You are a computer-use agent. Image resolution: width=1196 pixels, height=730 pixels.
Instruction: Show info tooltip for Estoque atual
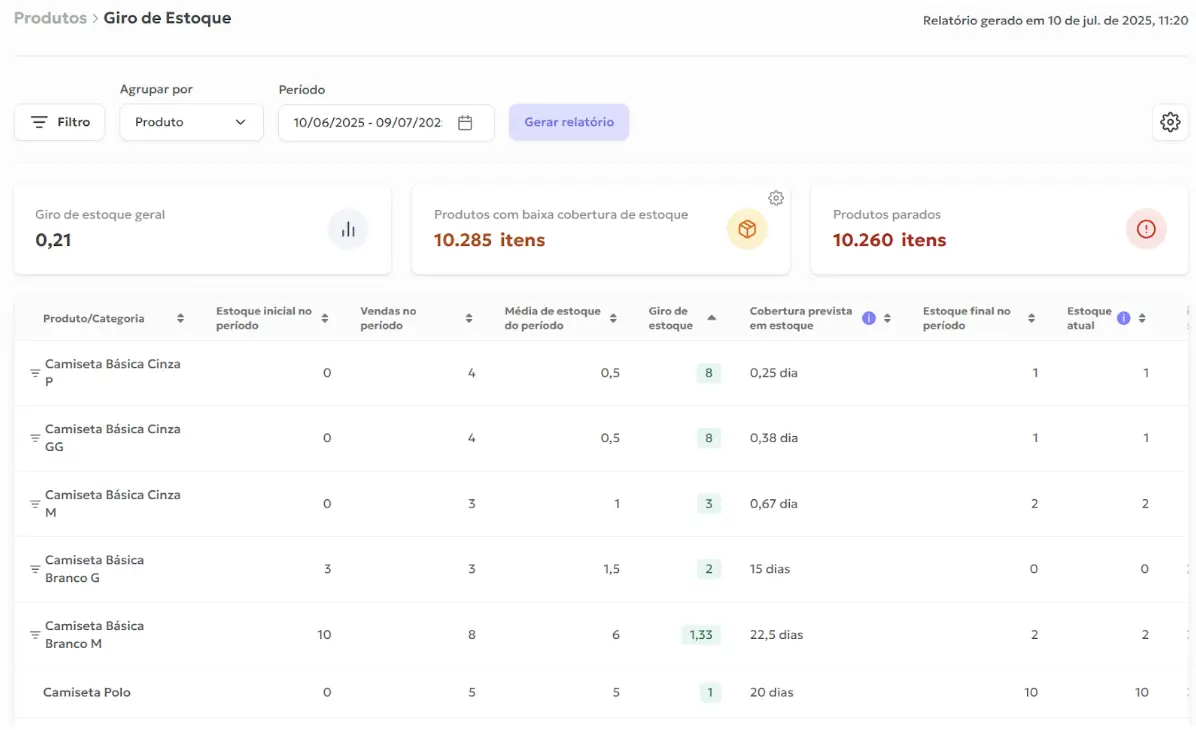coord(1124,318)
